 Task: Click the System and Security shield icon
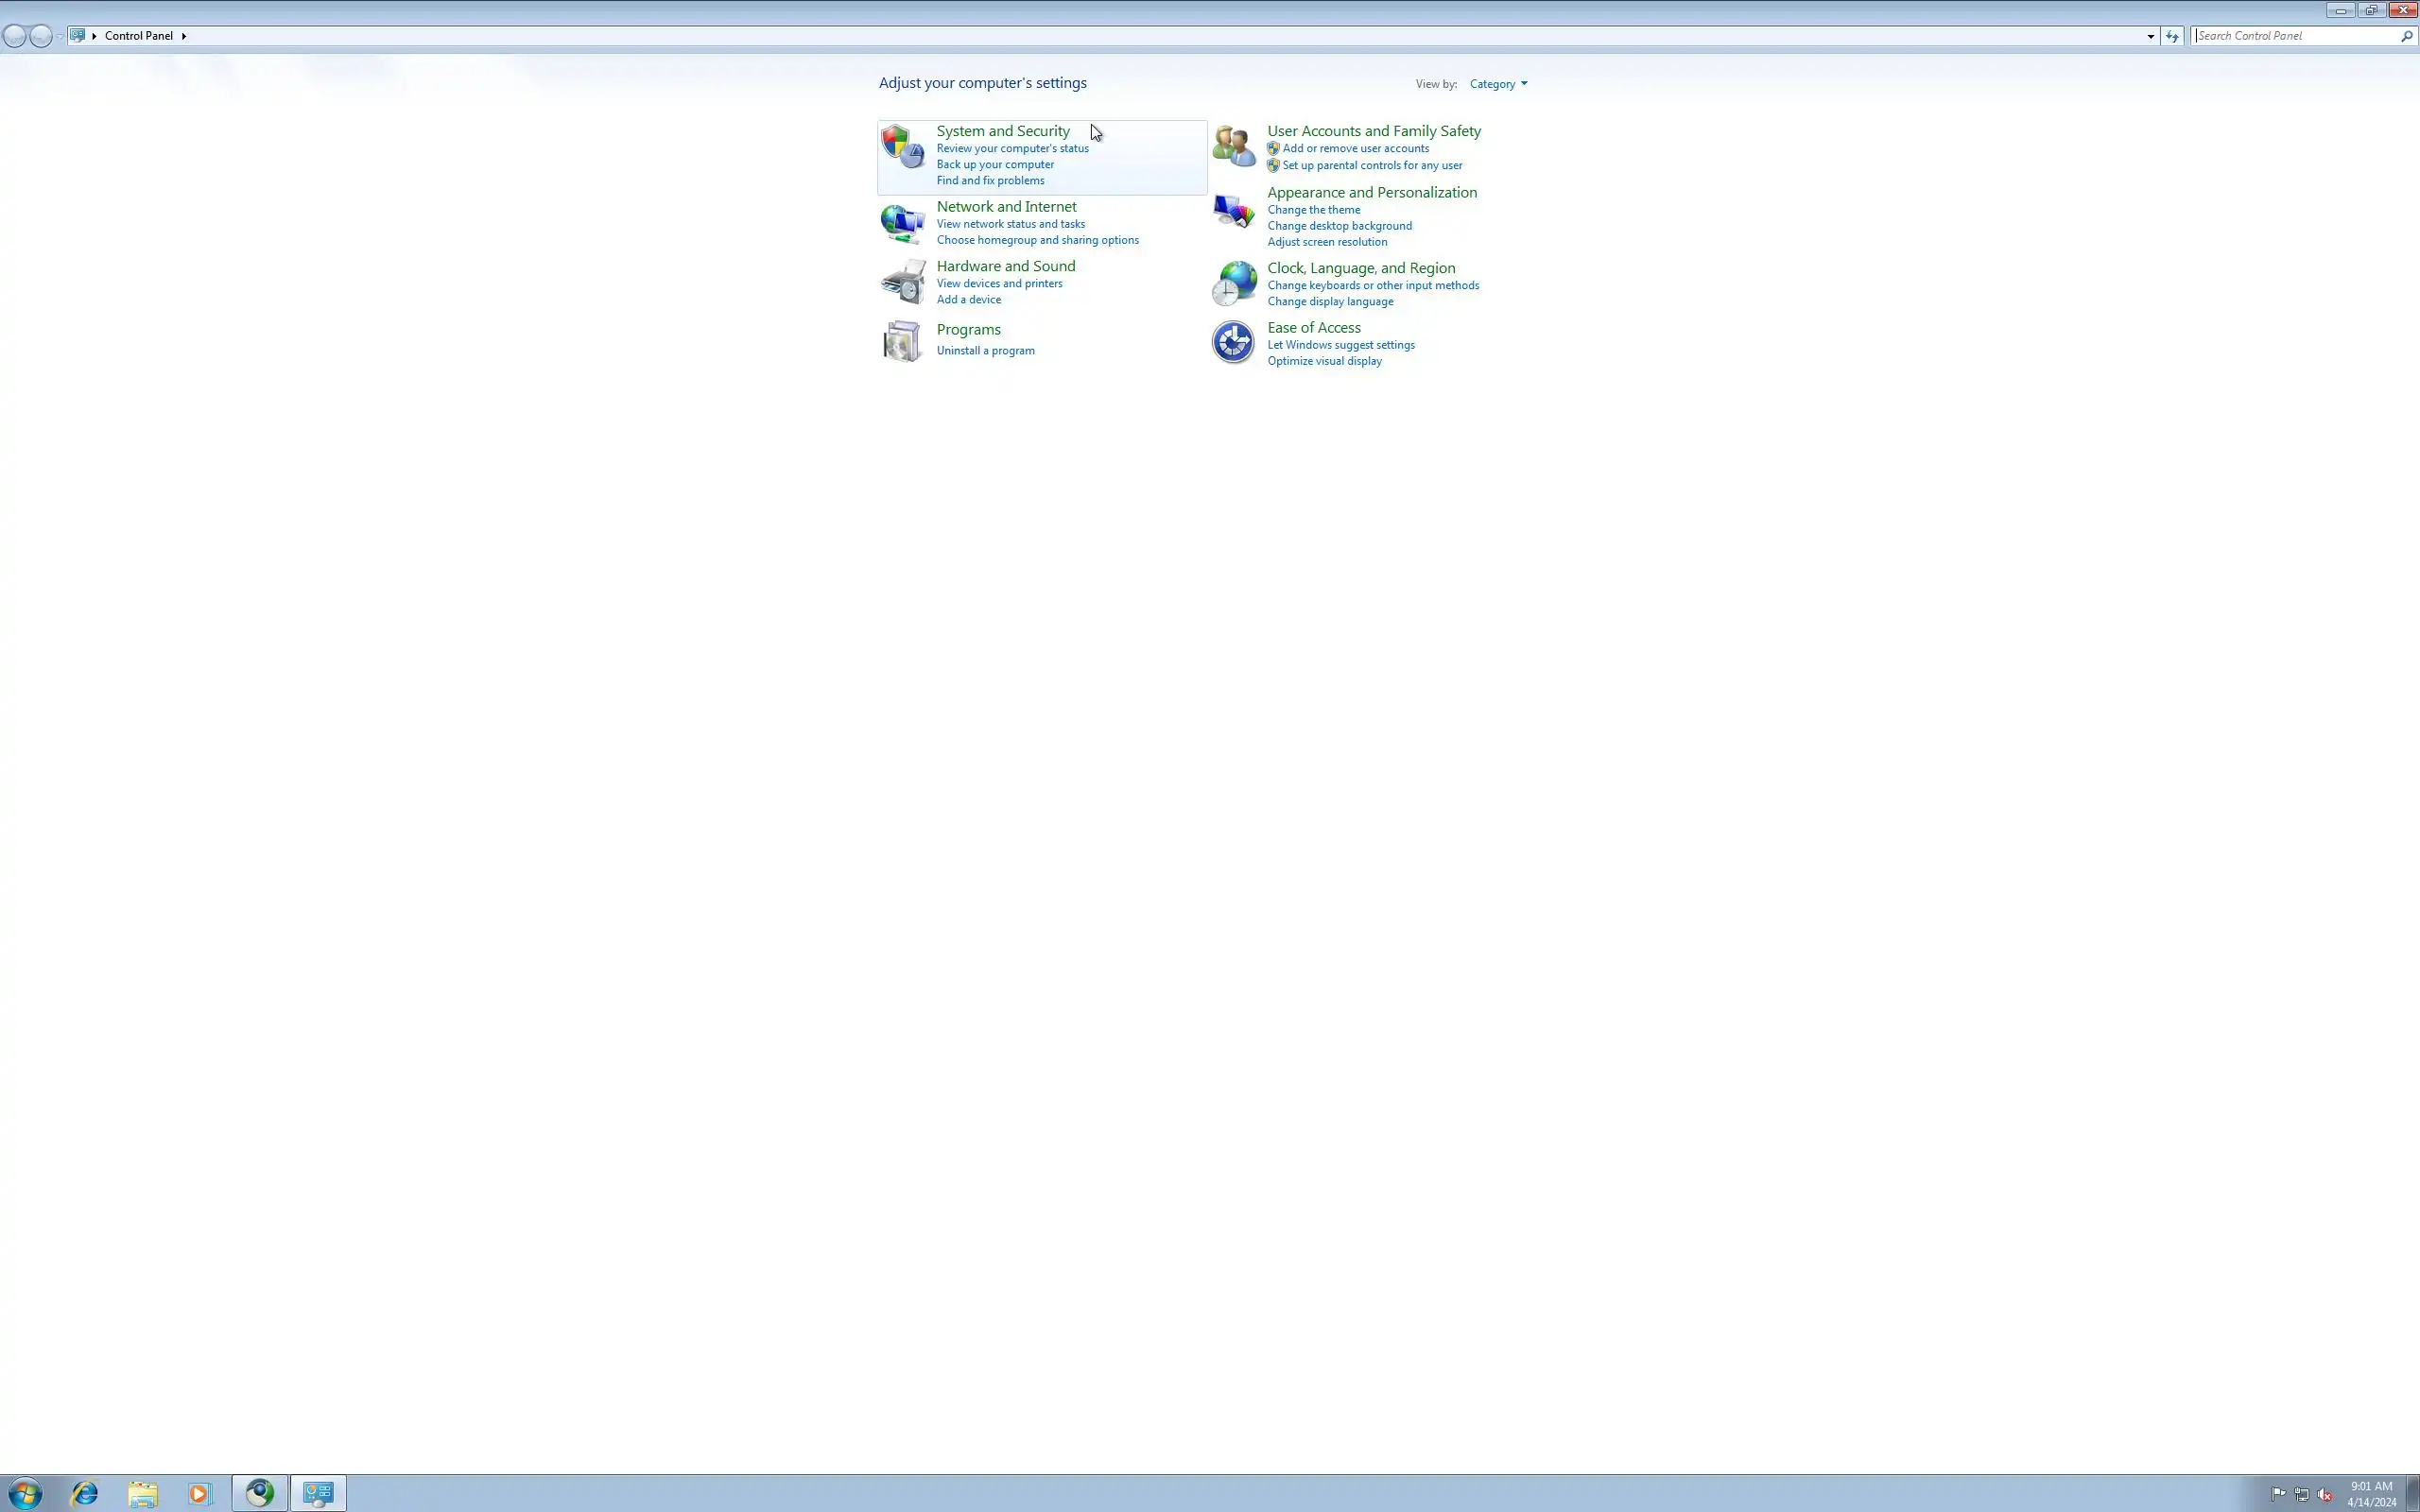(x=902, y=146)
